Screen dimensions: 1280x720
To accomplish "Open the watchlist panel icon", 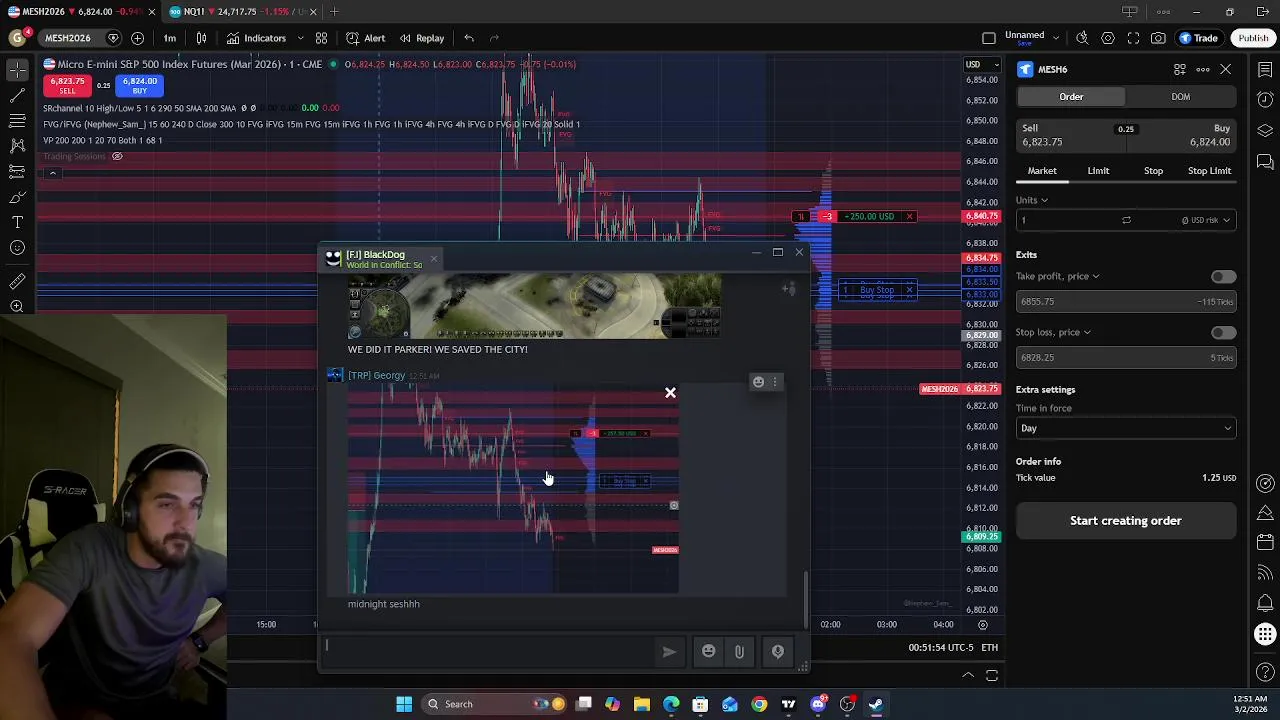I will click(1265, 70).
